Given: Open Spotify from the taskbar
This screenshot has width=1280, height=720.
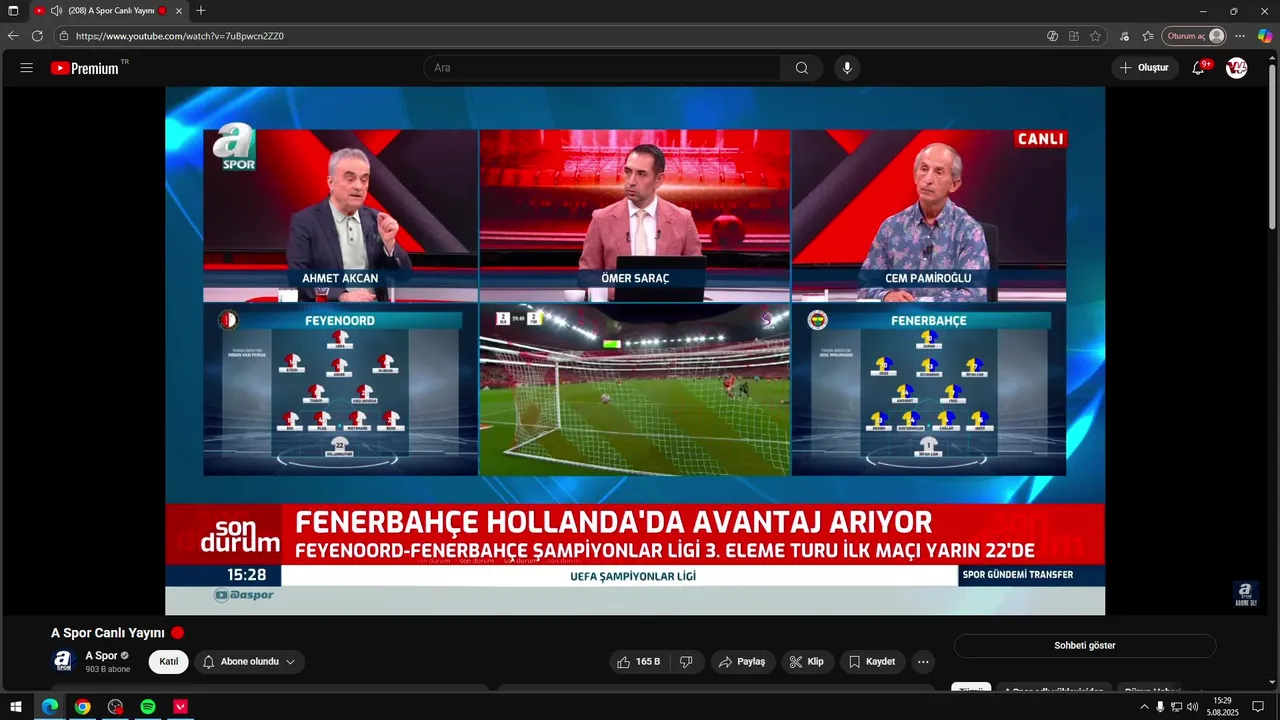Looking at the screenshot, I should tap(148, 707).
